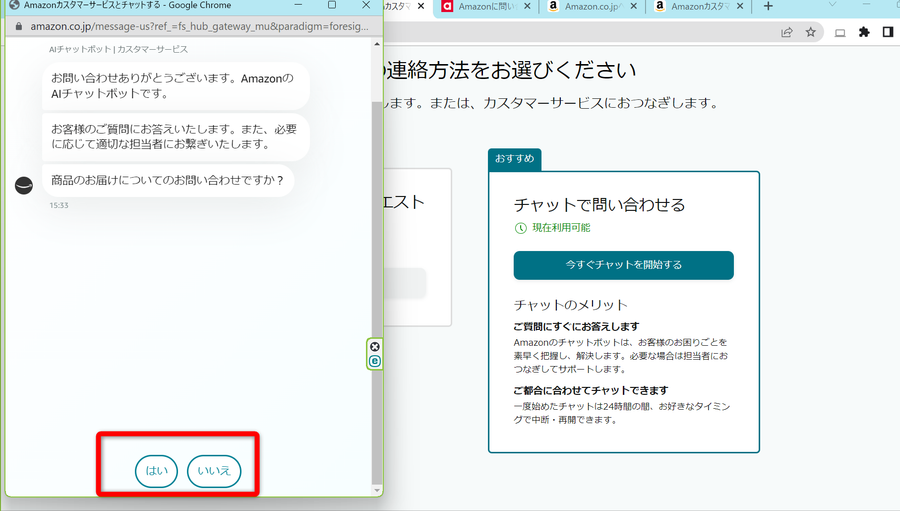Image resolution: width=900 pixels, height=511 pixels.
Task: Click the AIチャットボット | カスタマーサービス header
Action: tap(118, 49)
